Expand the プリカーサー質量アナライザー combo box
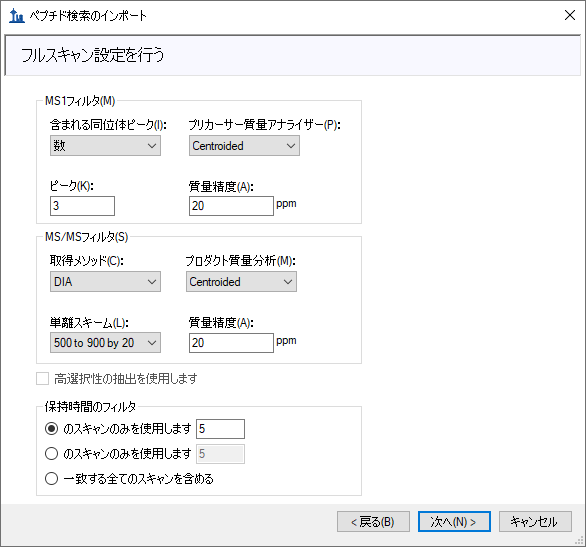Image resolution: width=586 pixels, height=547 pixels. tap(244, 146)
